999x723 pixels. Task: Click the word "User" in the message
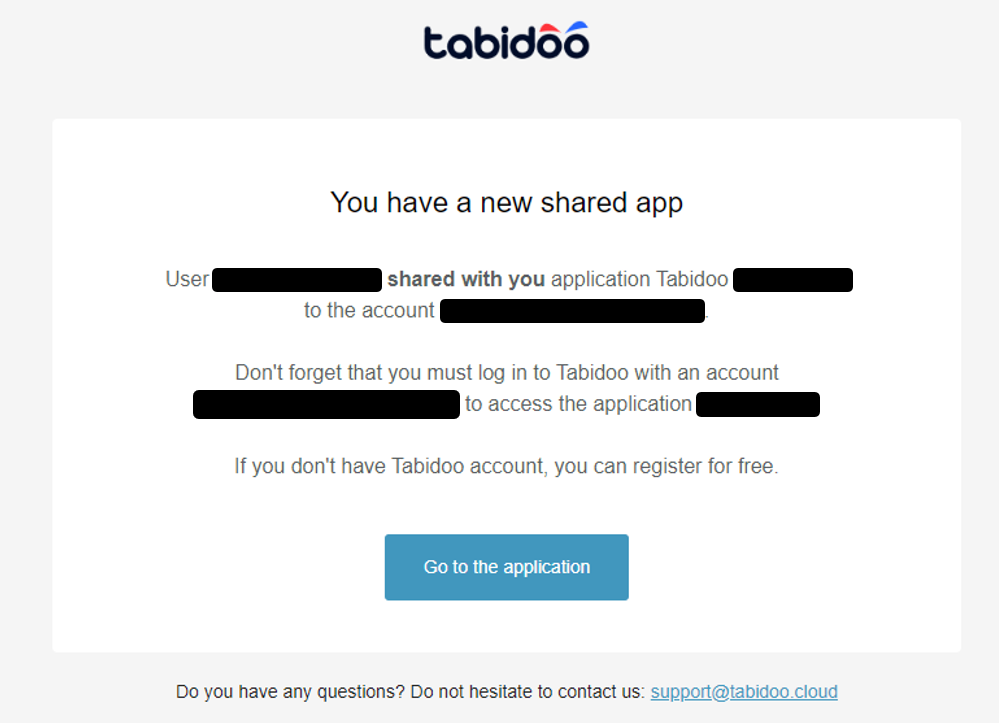pos(187,279)
